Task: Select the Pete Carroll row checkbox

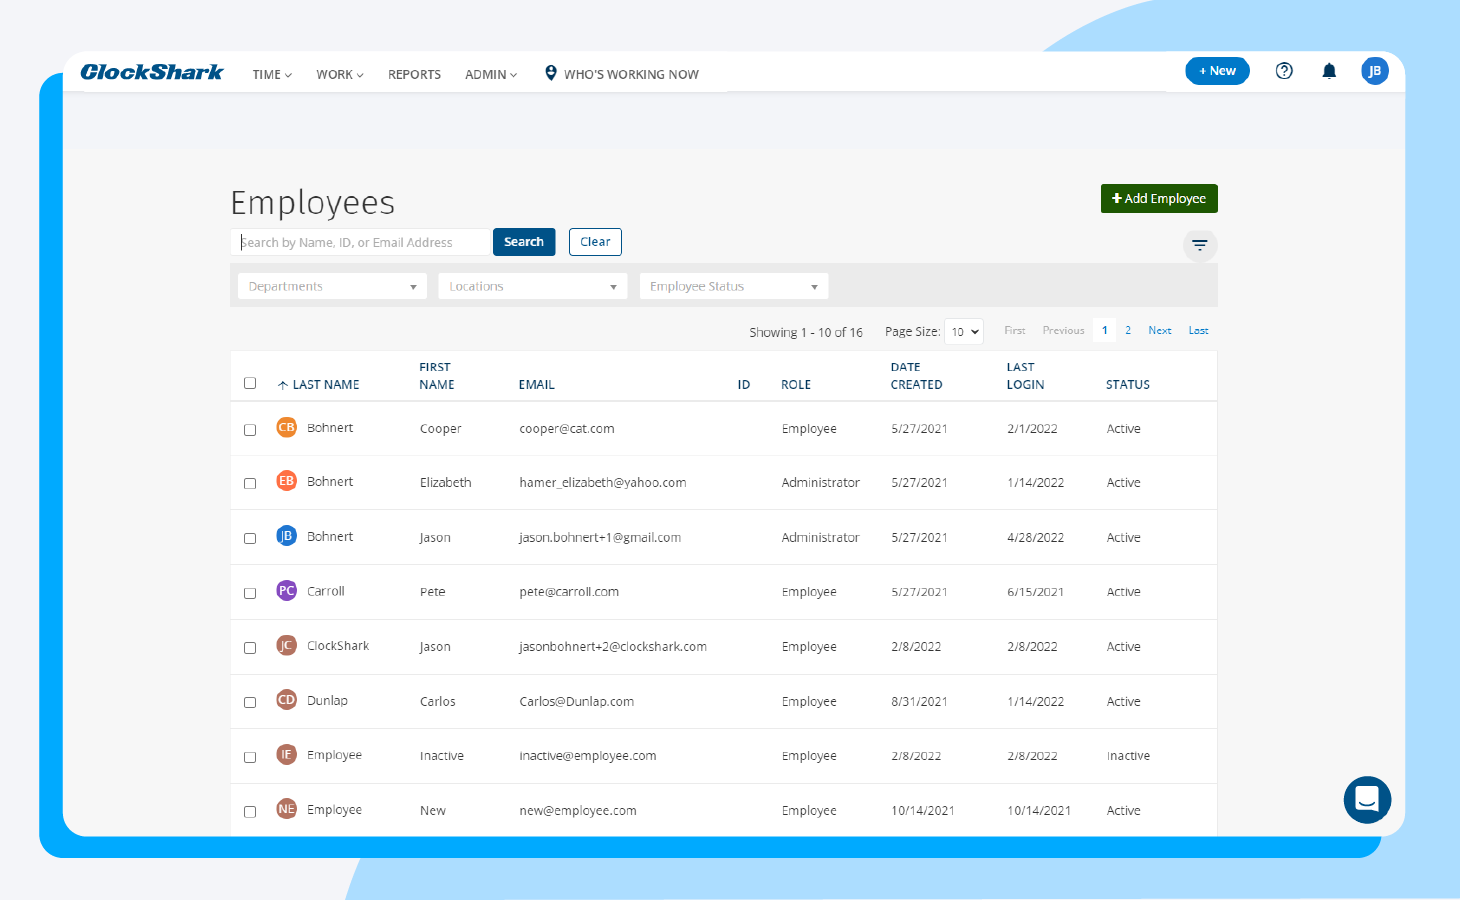Action: (250, 594)
